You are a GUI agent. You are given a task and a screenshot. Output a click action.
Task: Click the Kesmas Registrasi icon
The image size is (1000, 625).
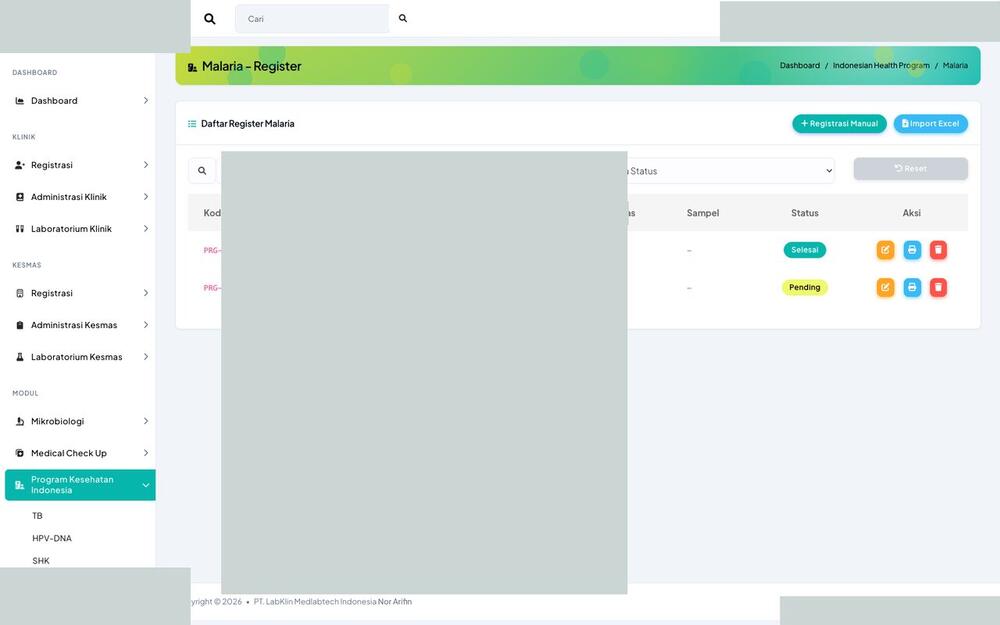(x=20, y=293)
